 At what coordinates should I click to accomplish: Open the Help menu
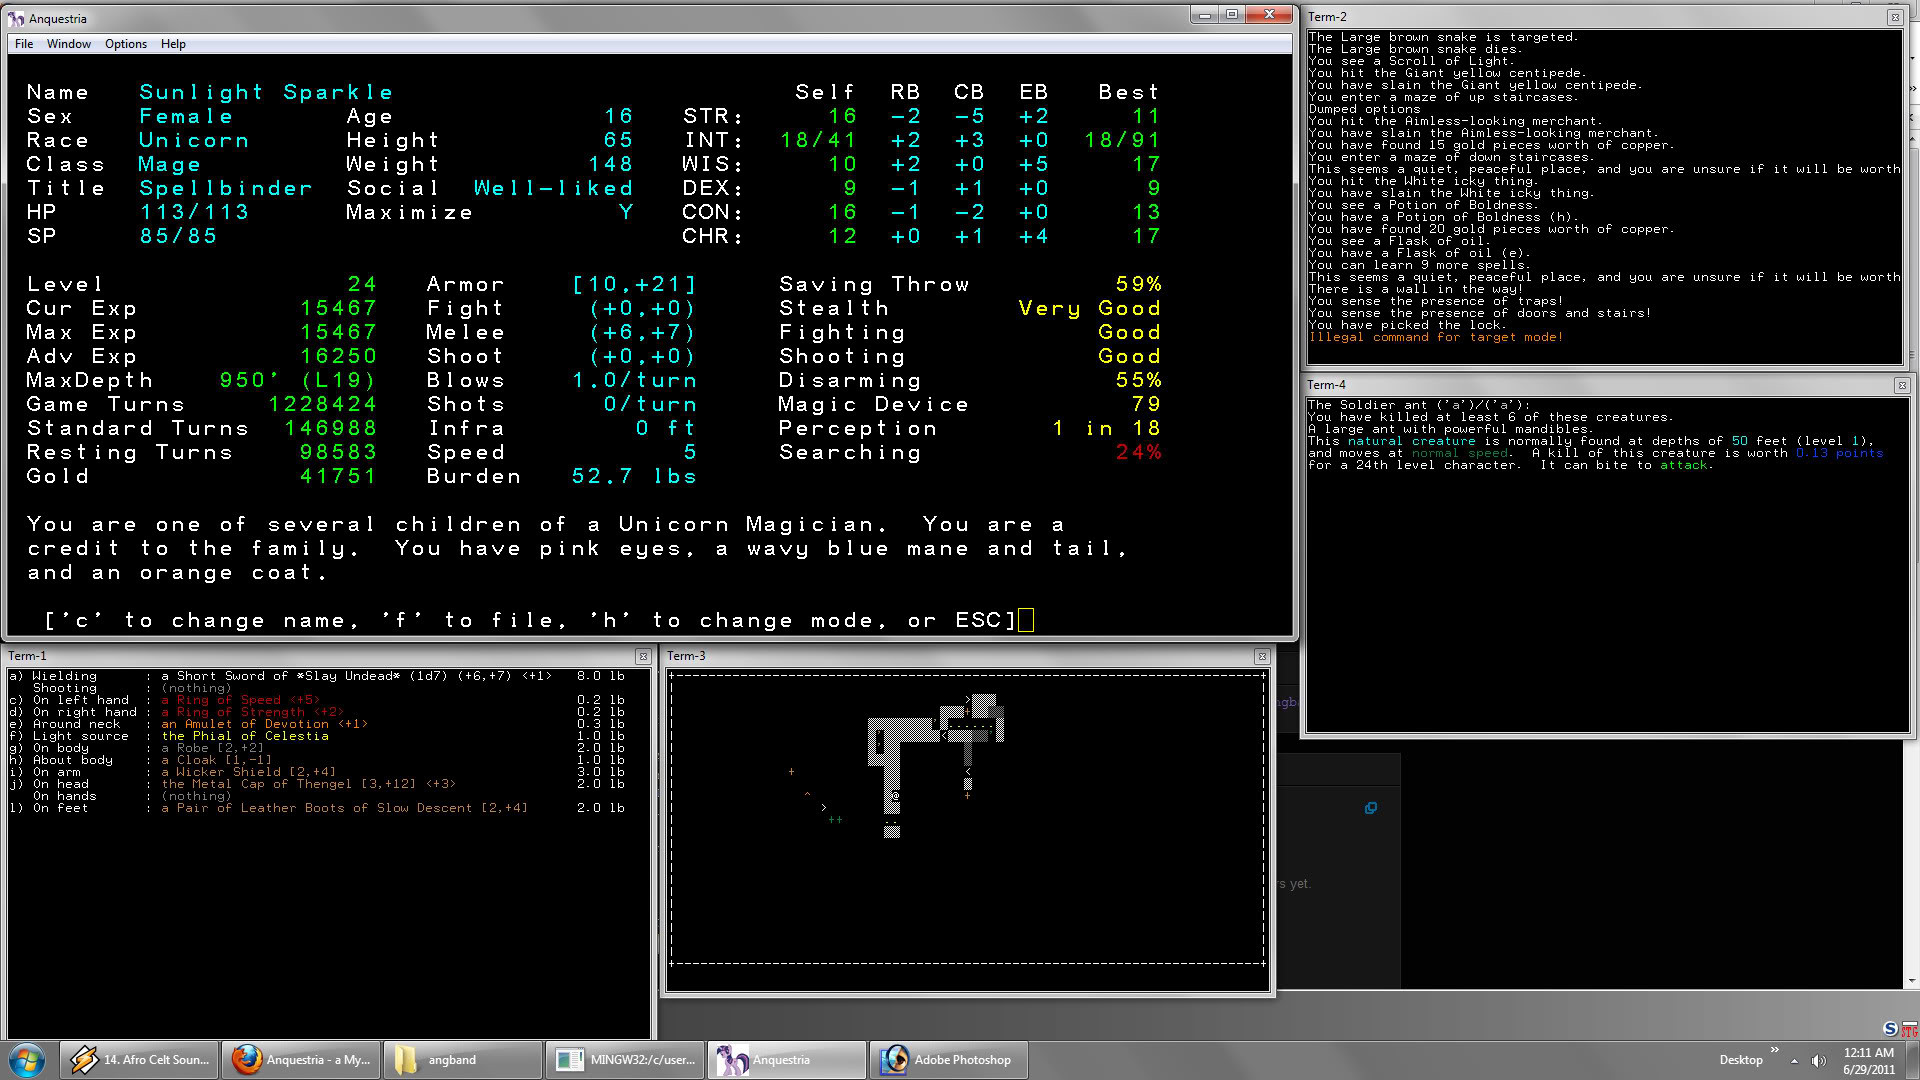click(173, 44)
